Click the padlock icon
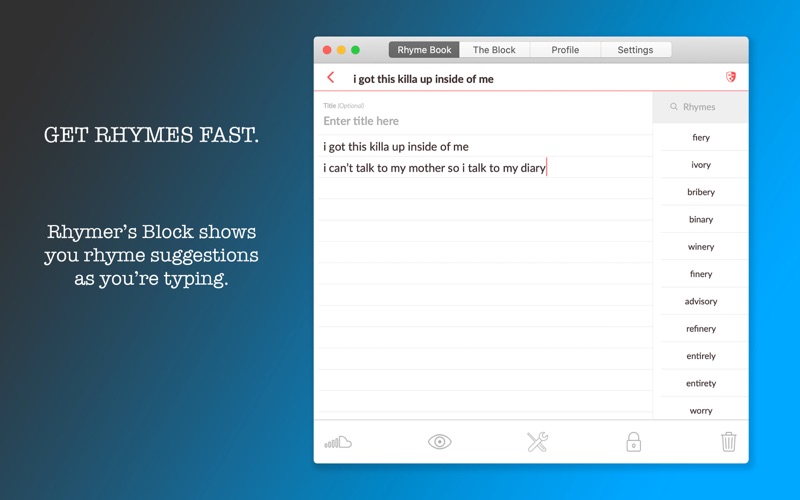Image resolution: width=800 pixels, height=500 pixels. pos(633,442)
